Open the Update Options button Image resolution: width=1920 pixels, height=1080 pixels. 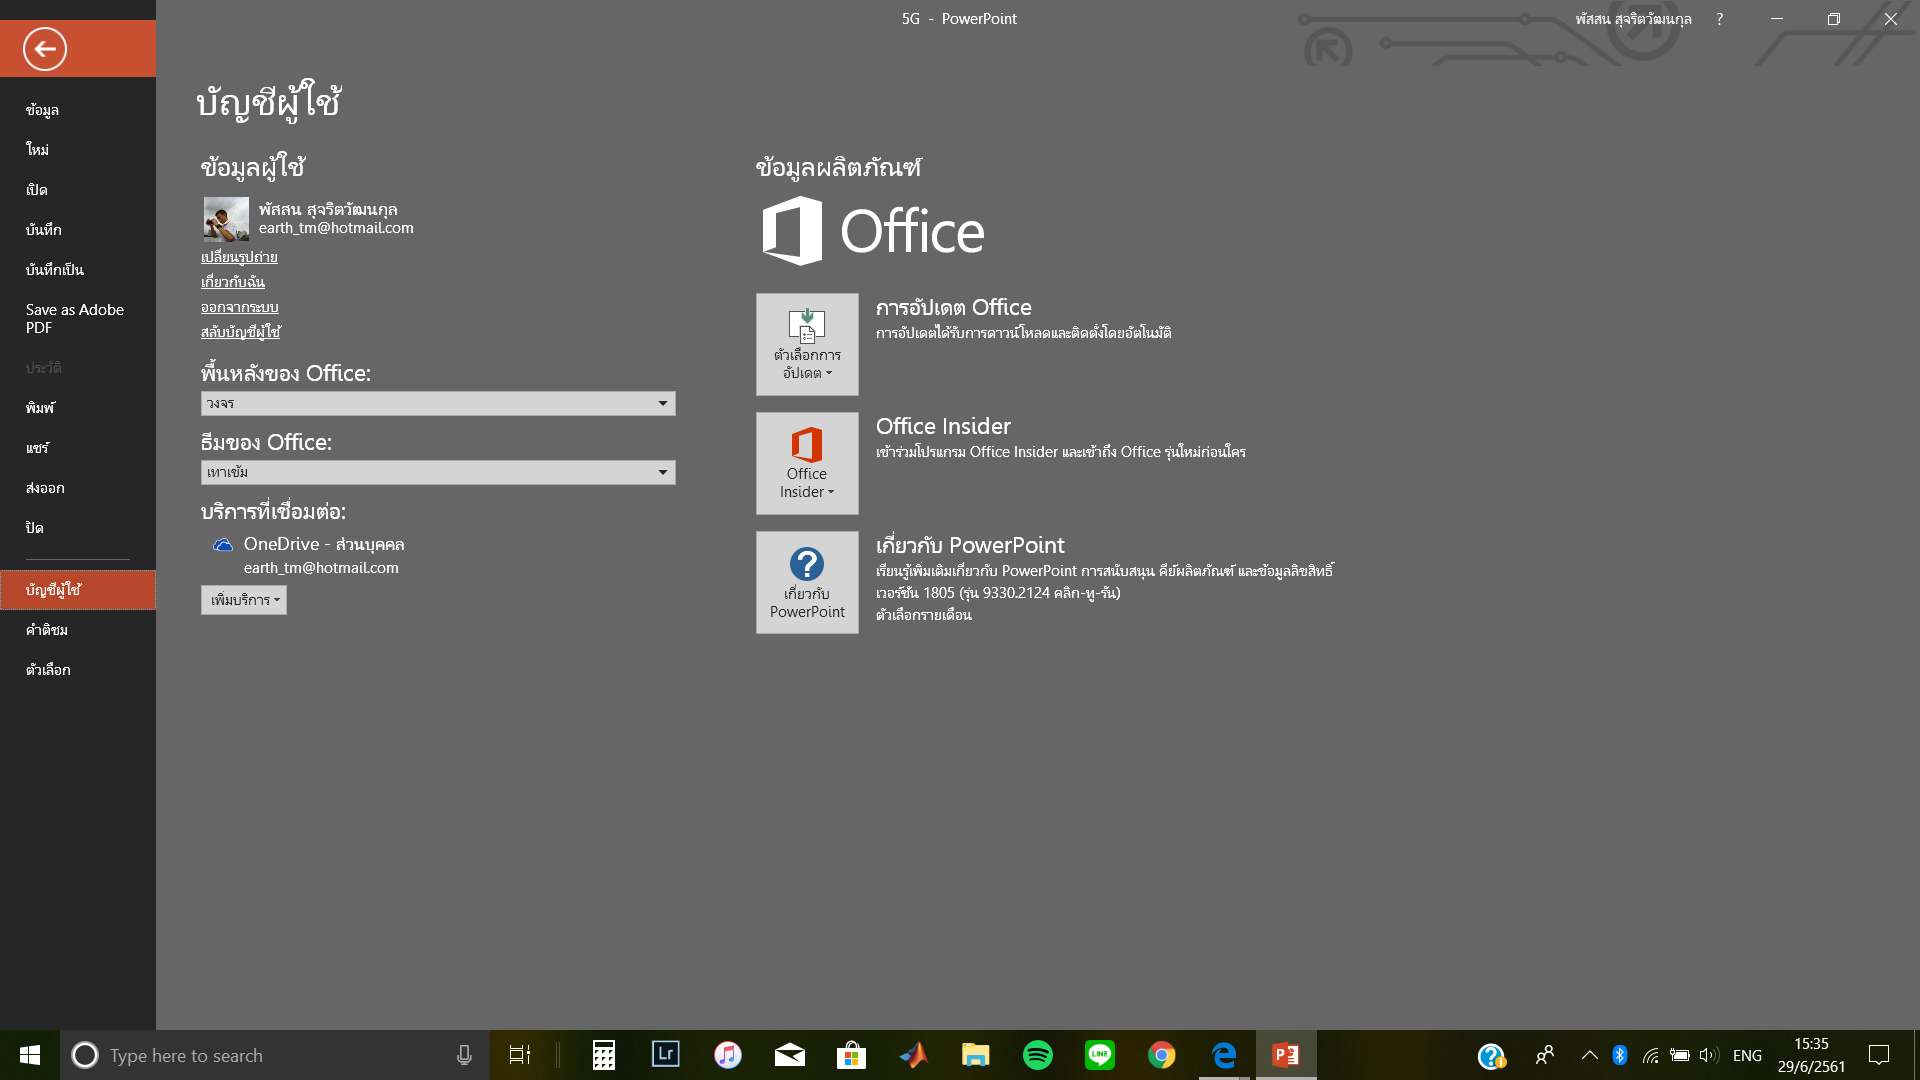807,344
